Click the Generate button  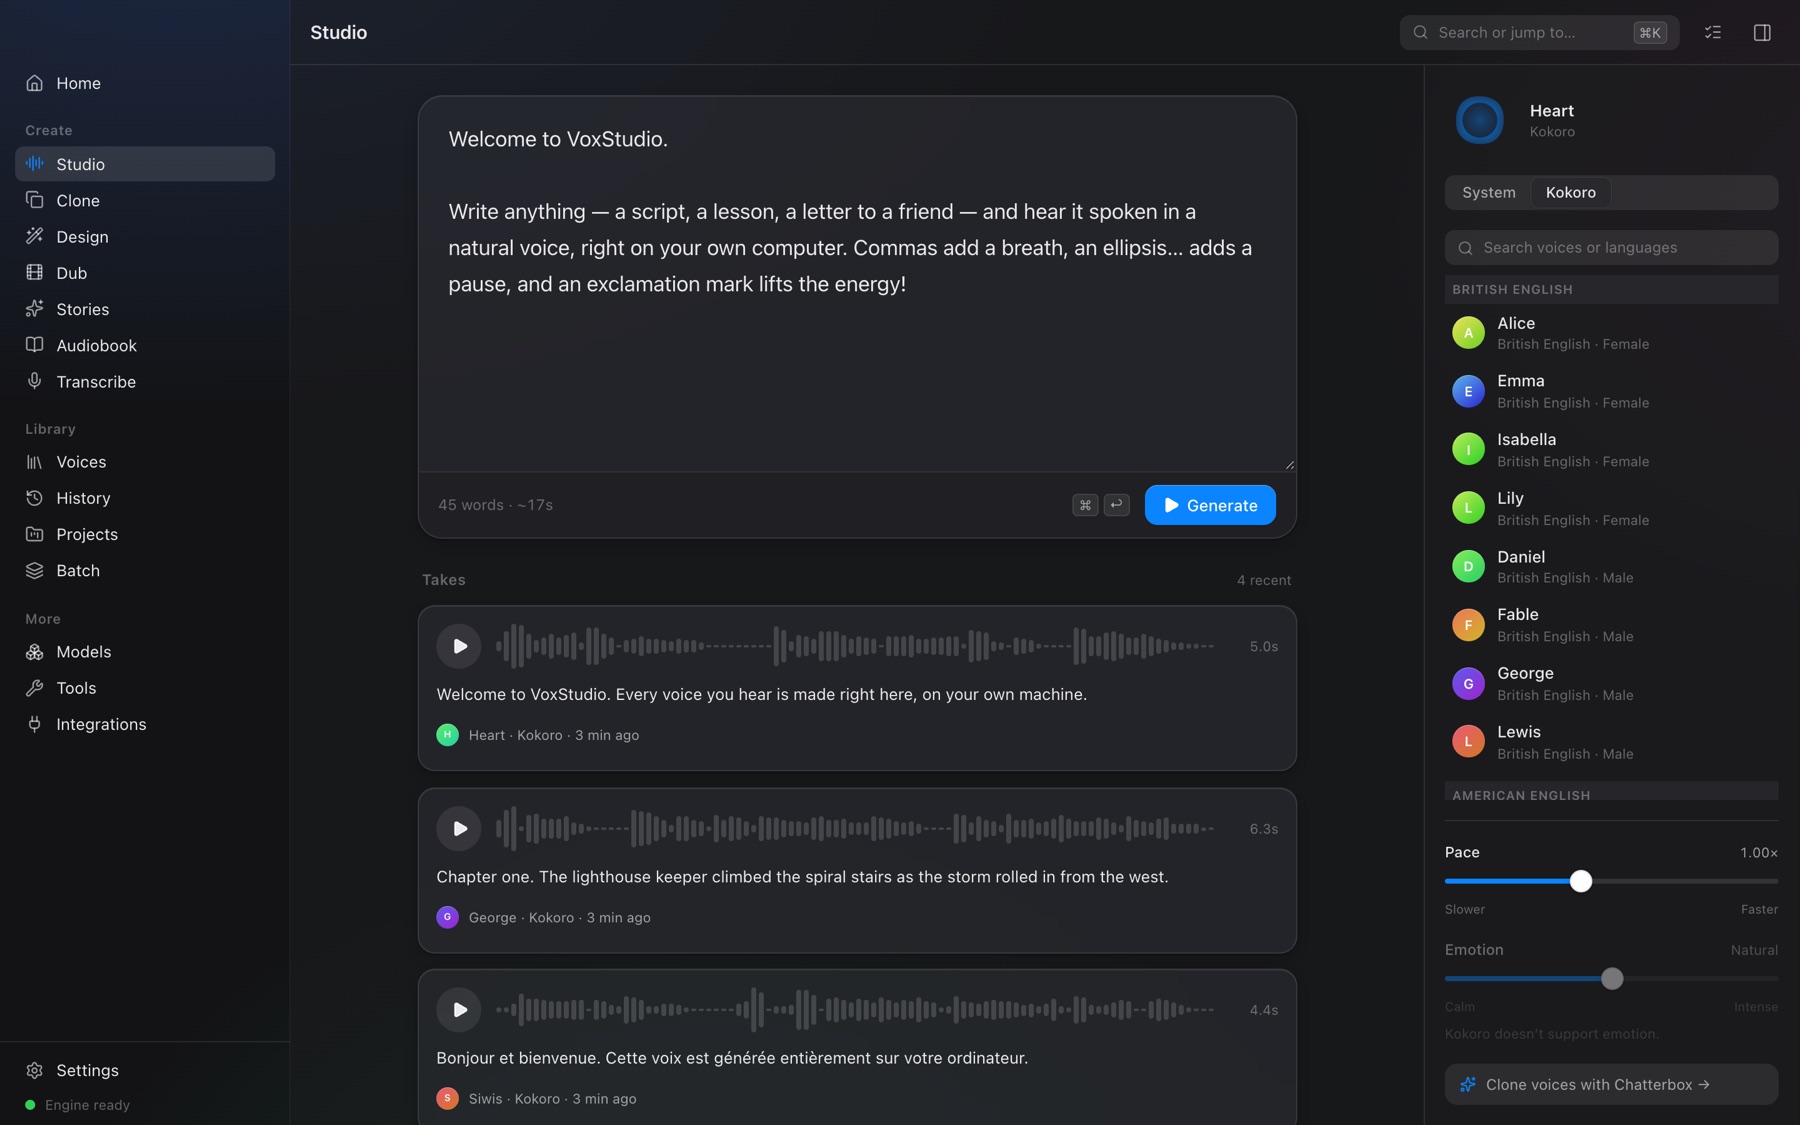click(x=1210, y=505)
